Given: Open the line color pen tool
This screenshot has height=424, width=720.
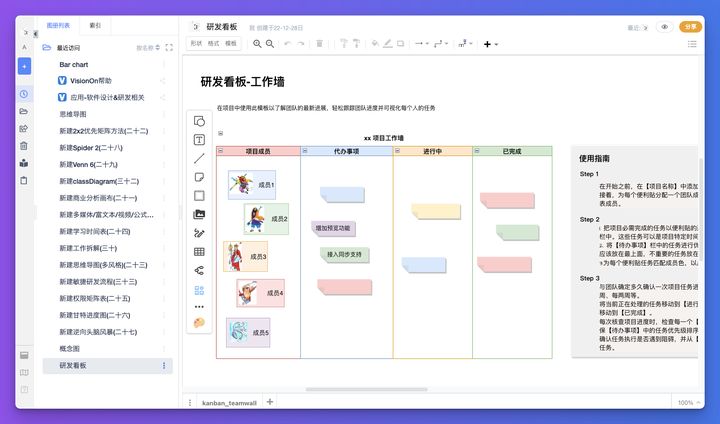Looking at the screenshot, I should pos(388,44).
